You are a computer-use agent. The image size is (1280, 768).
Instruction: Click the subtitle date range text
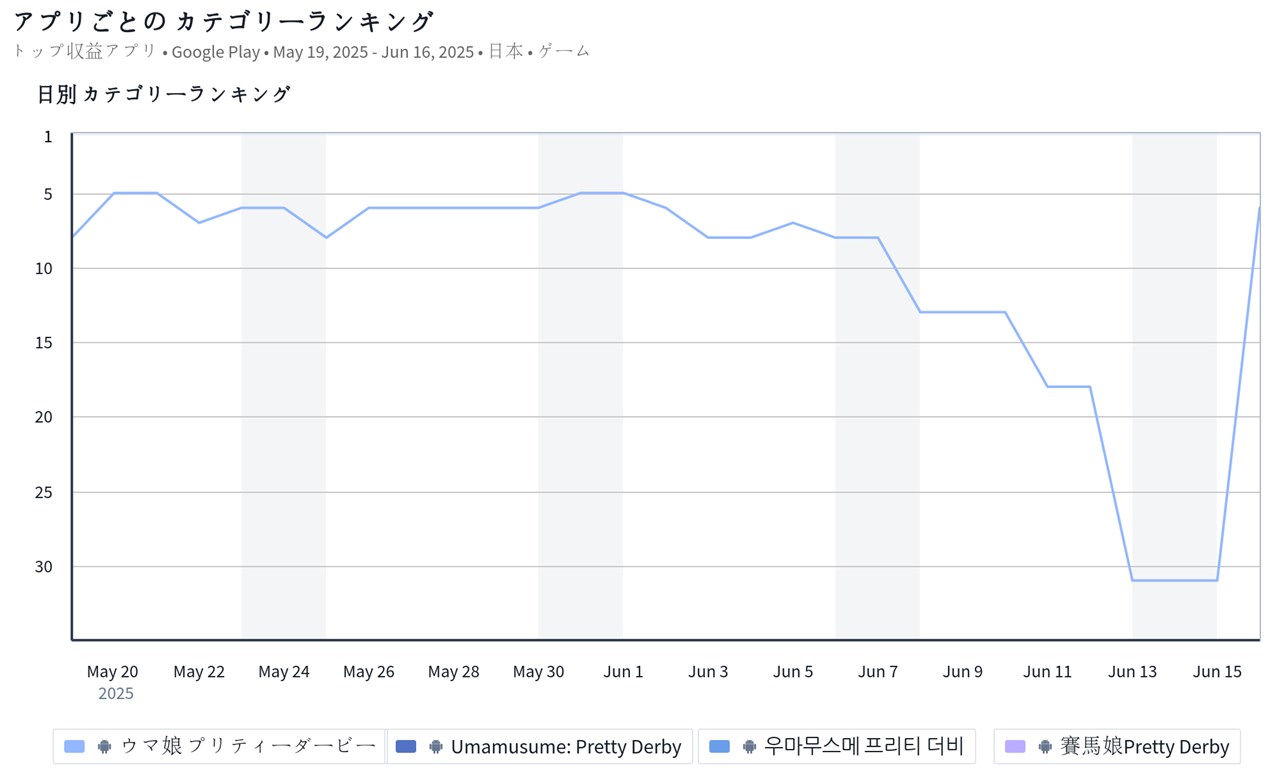pos(373,52)
